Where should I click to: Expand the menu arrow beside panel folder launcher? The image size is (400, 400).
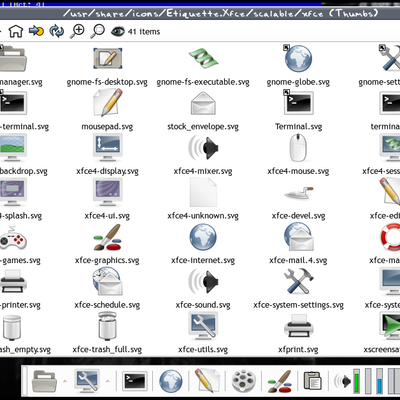65,381
